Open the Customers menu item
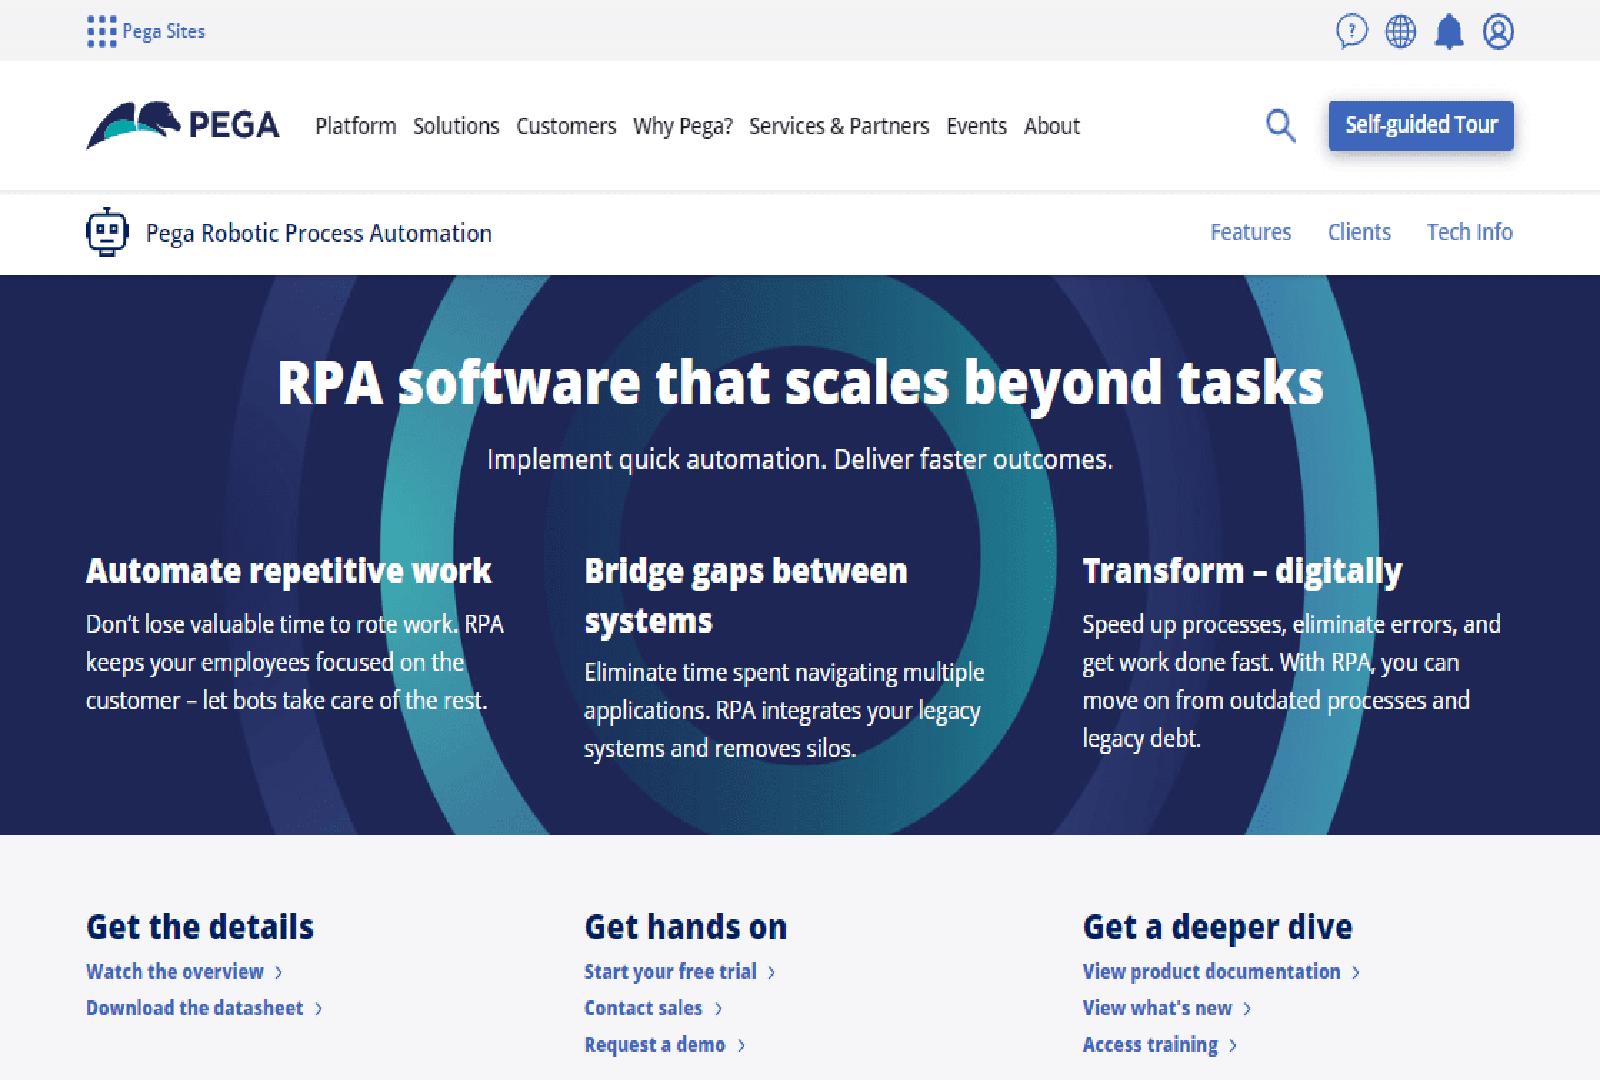The width and height of the screenshot is (1600, 1080). tap(566, 126)
